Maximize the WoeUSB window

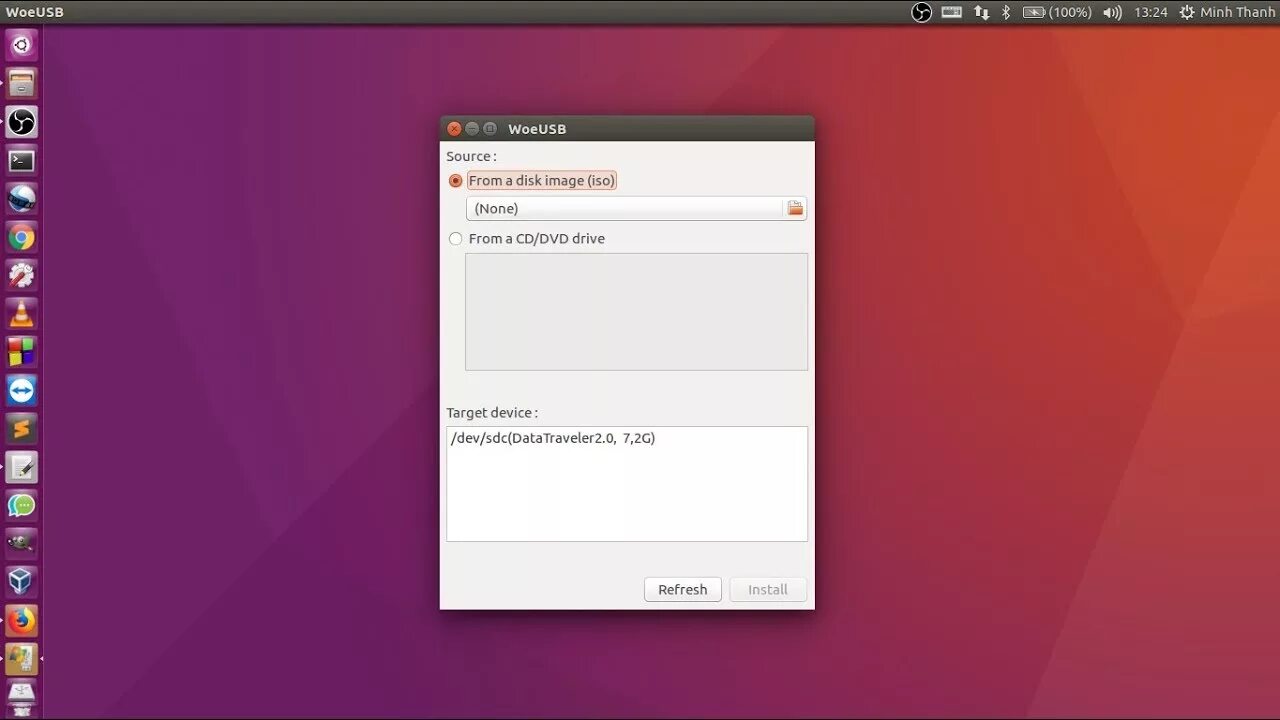pos(490,128)
